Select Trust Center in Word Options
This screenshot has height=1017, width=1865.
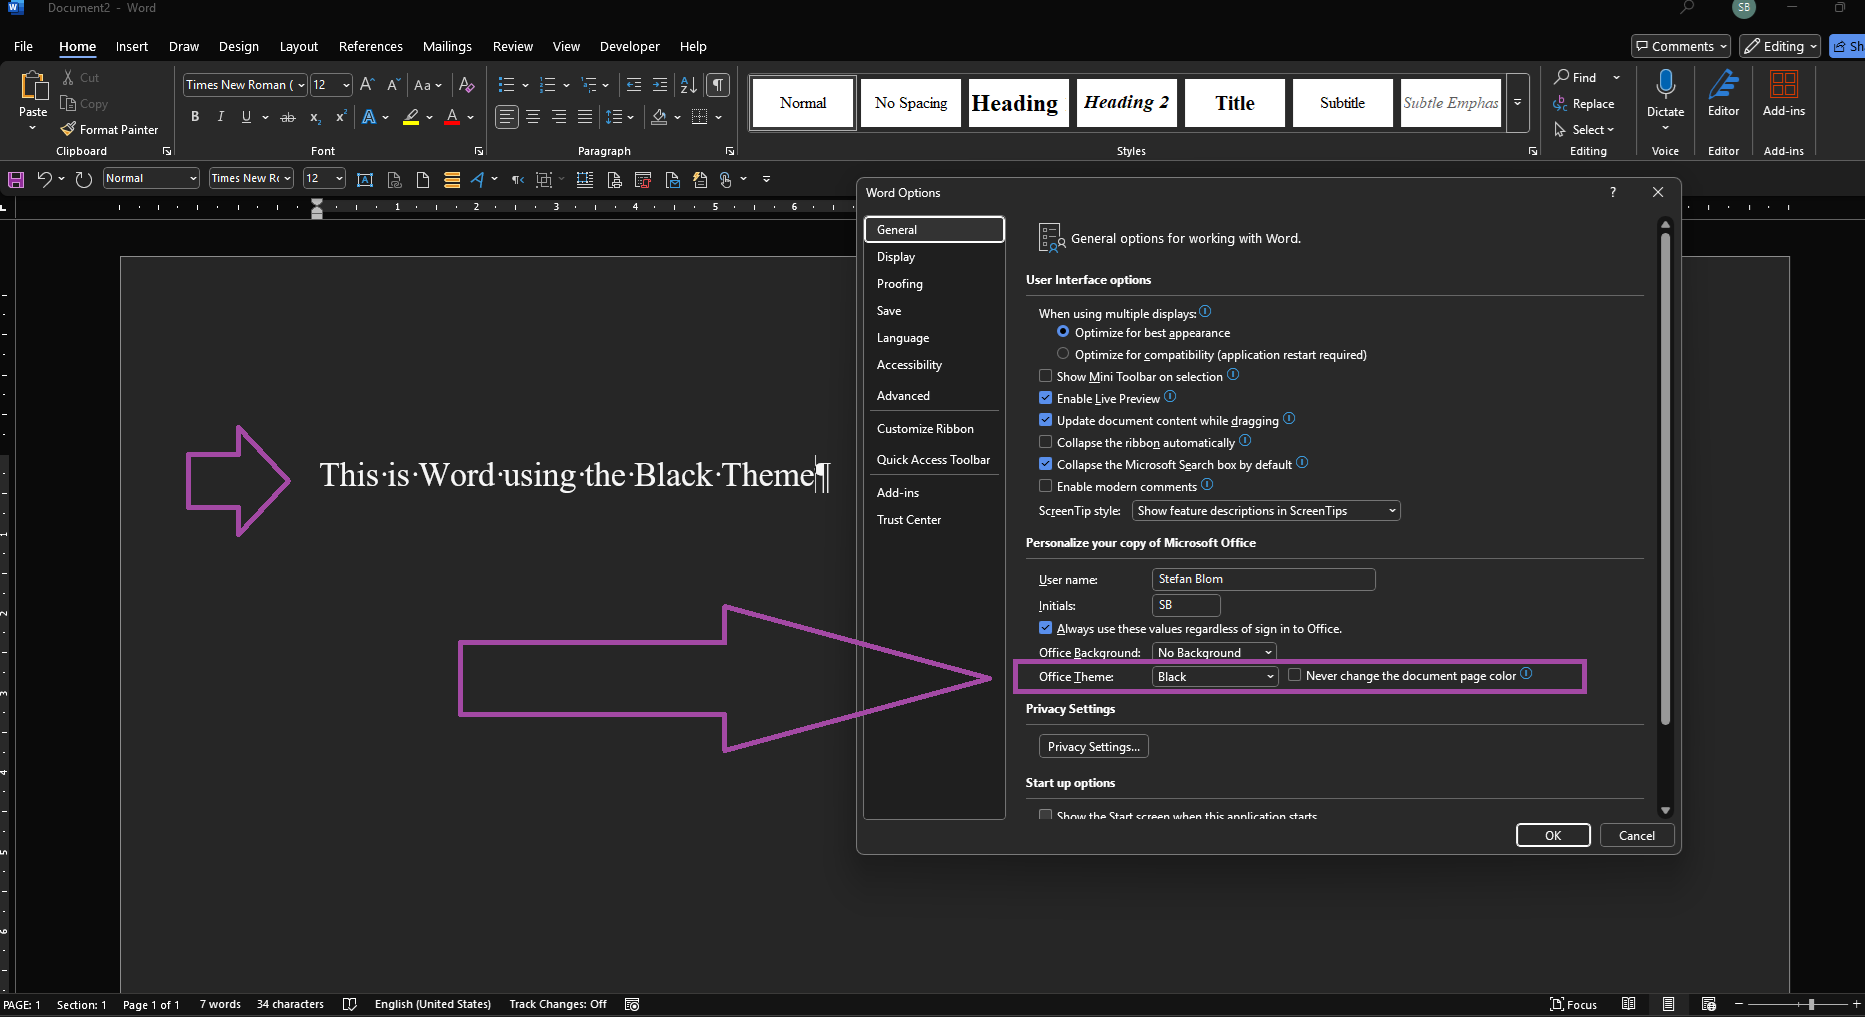934,520
